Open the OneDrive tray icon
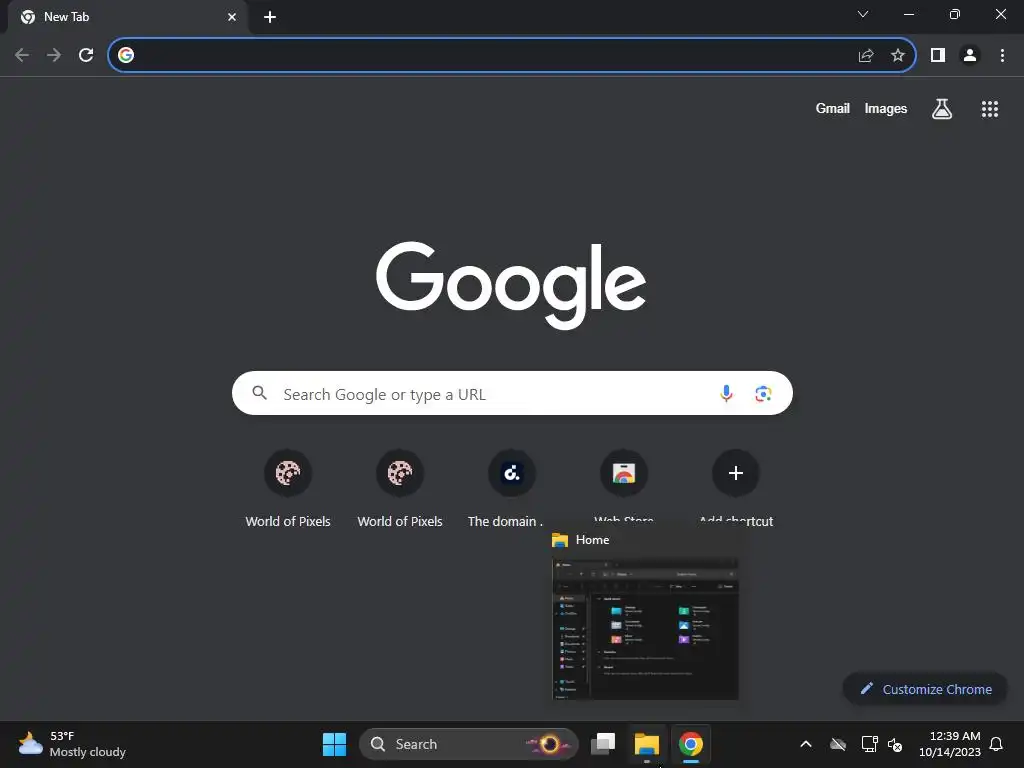1024x768 pixels. click(x=838, y=744)
